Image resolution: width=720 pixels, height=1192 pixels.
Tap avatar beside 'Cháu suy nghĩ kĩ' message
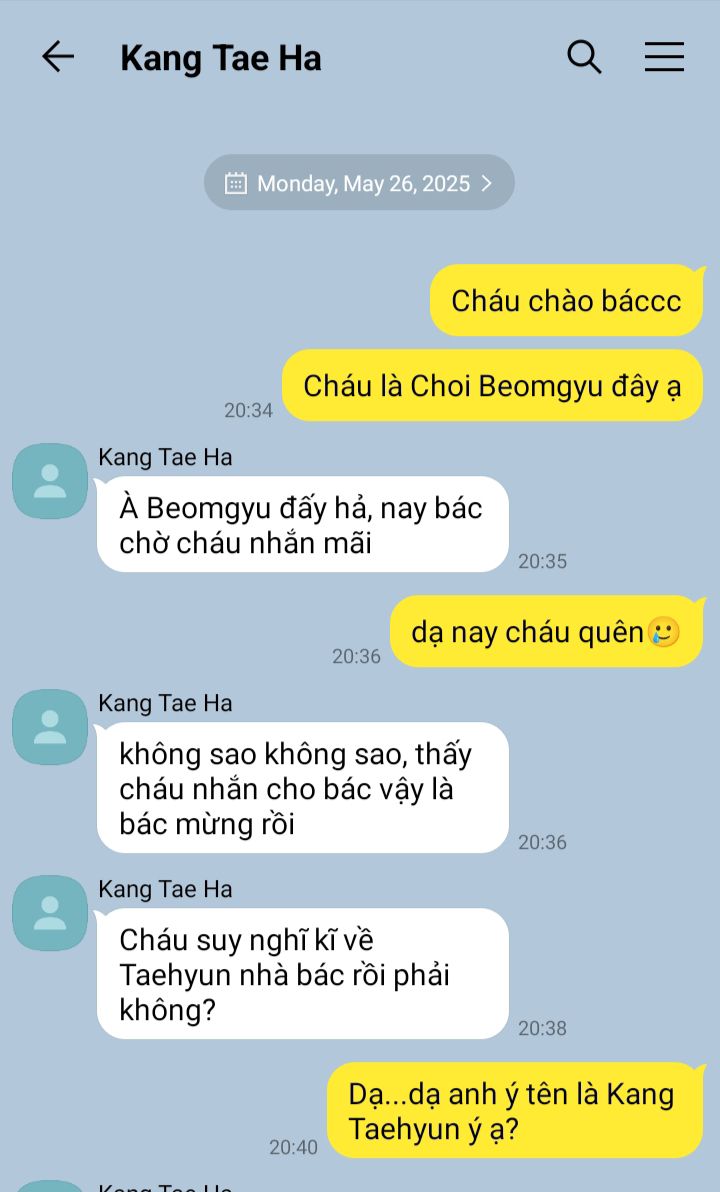tap(50, 913)
